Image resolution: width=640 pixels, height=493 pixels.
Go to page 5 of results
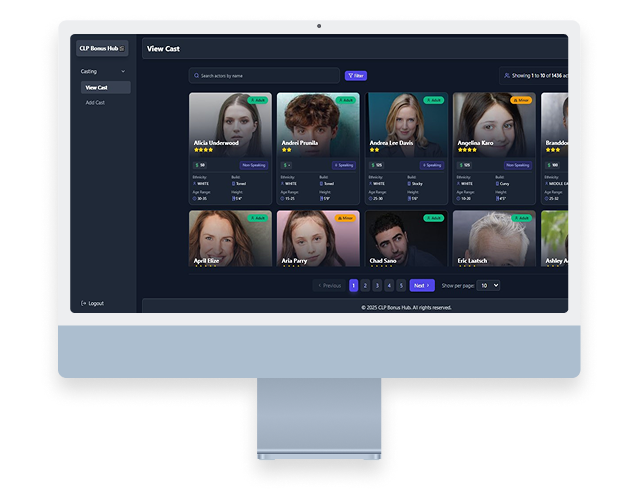(x=401, y=285)
